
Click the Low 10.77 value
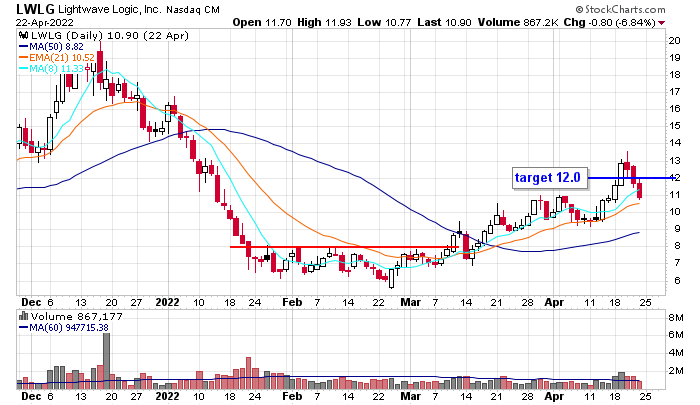tap(383, 22)
